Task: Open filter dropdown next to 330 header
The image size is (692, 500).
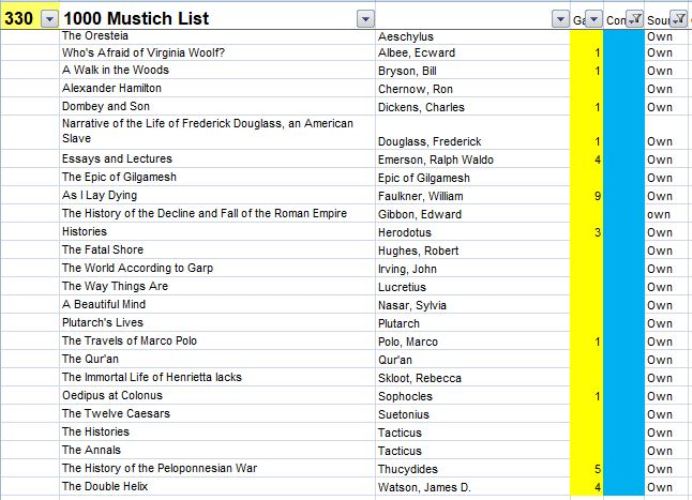Action: (49, 19)
